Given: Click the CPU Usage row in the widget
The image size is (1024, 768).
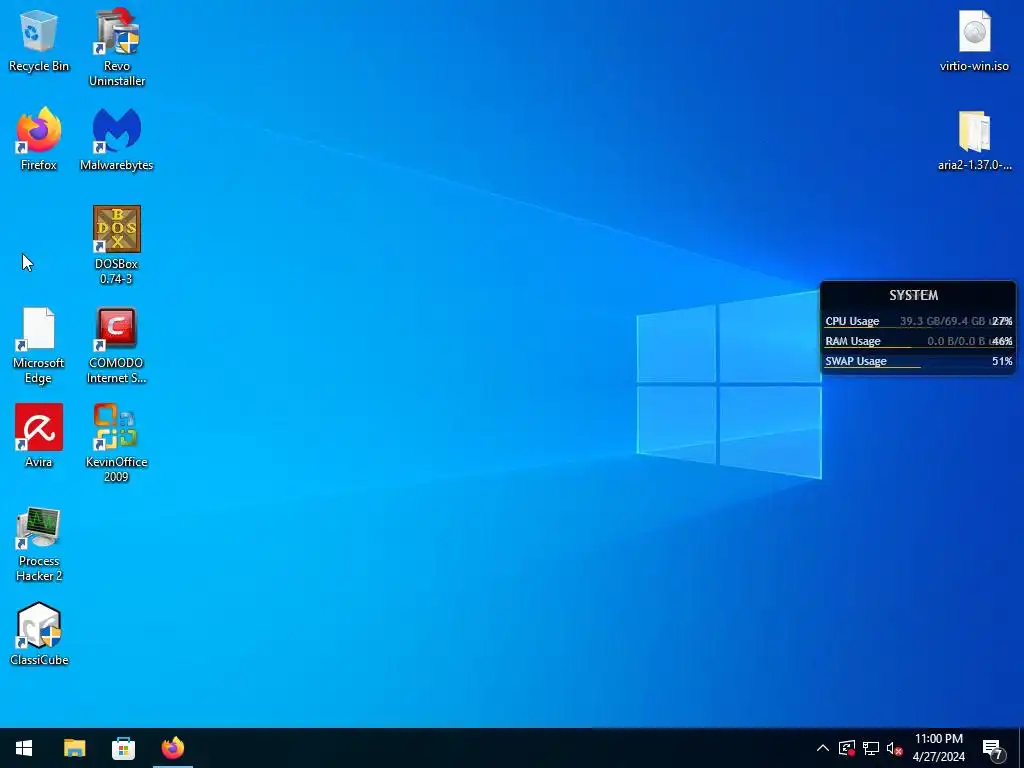Looking at the screenshot, I should point(918,321).
